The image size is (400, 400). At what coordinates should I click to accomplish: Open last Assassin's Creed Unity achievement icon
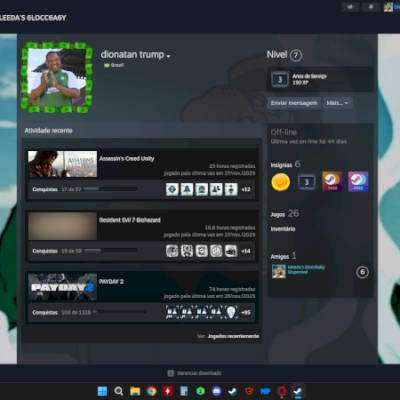(x=231, y=189)
